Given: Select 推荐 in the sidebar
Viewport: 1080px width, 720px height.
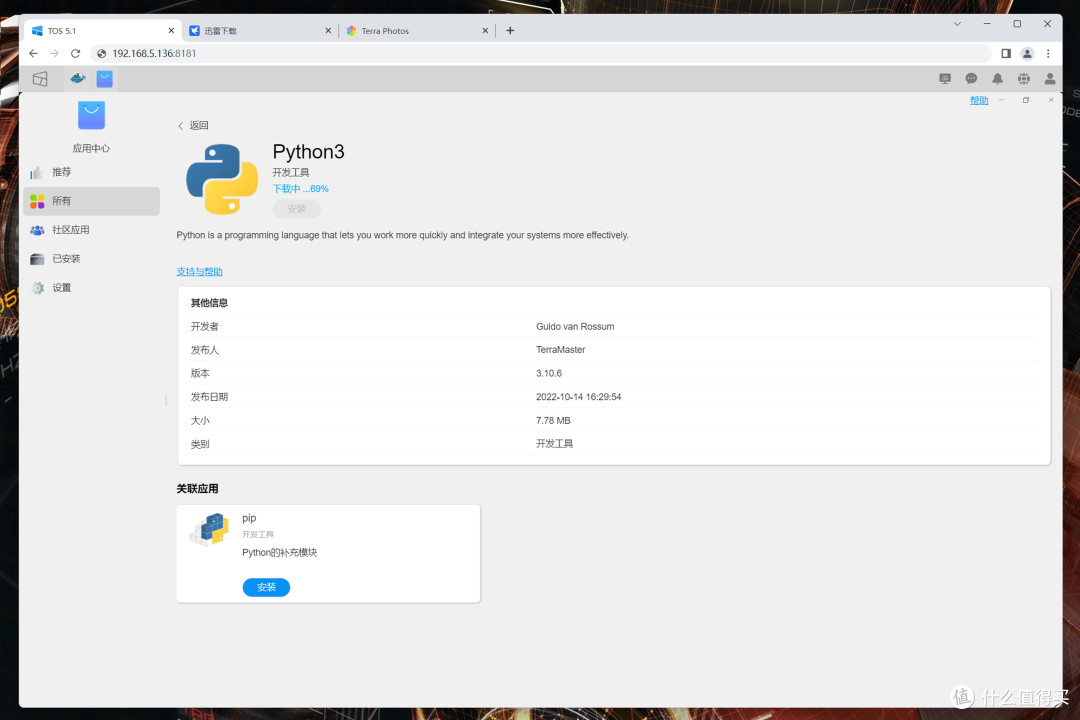Looking at the screenshot, I should [x=91, y=172].
